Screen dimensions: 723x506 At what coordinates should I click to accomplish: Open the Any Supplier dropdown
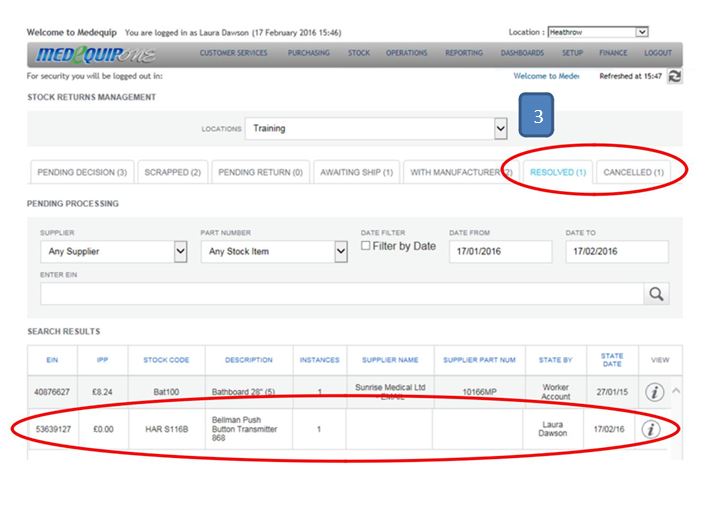[x=113, y=251]
